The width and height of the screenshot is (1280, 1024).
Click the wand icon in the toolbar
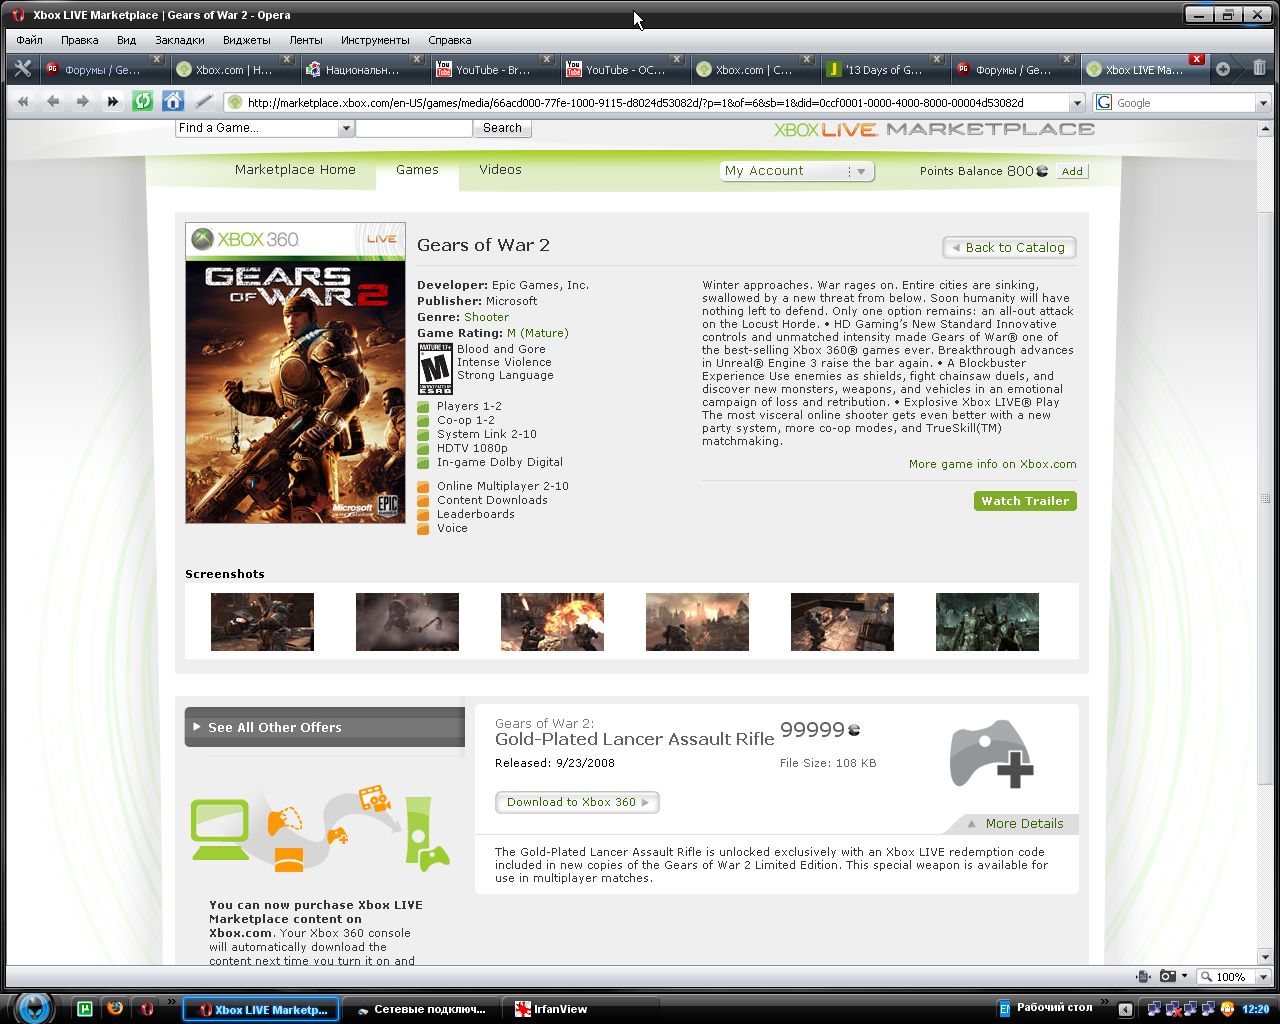[203, 101]
